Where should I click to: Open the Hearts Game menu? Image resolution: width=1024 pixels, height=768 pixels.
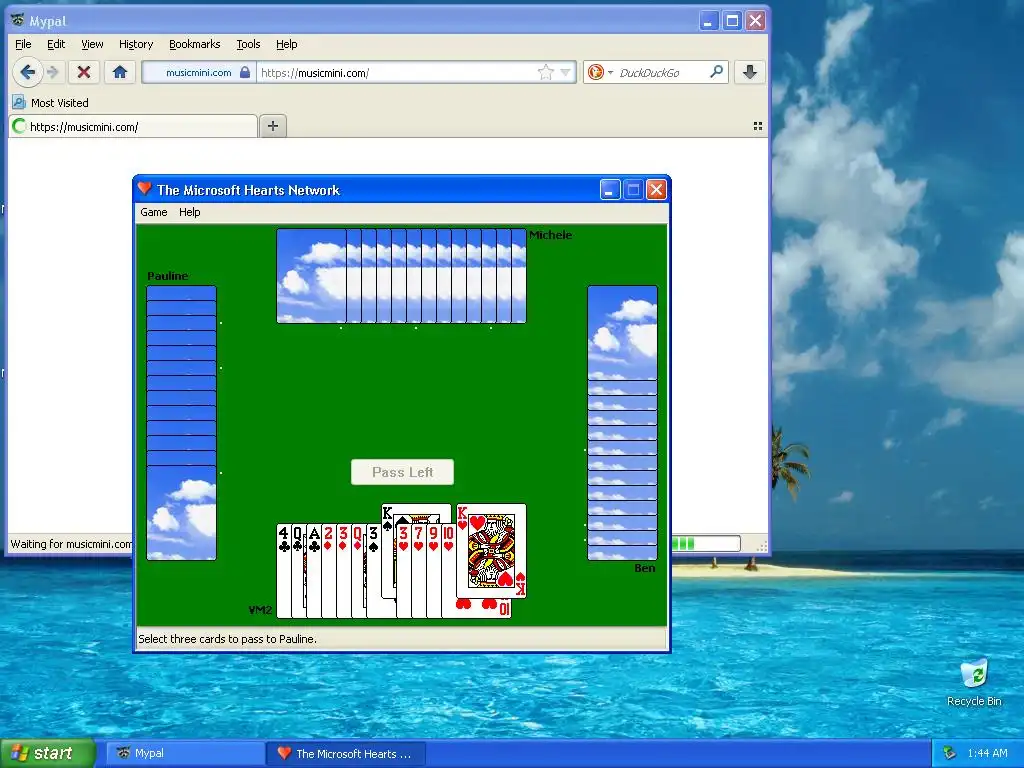point(153,212)
